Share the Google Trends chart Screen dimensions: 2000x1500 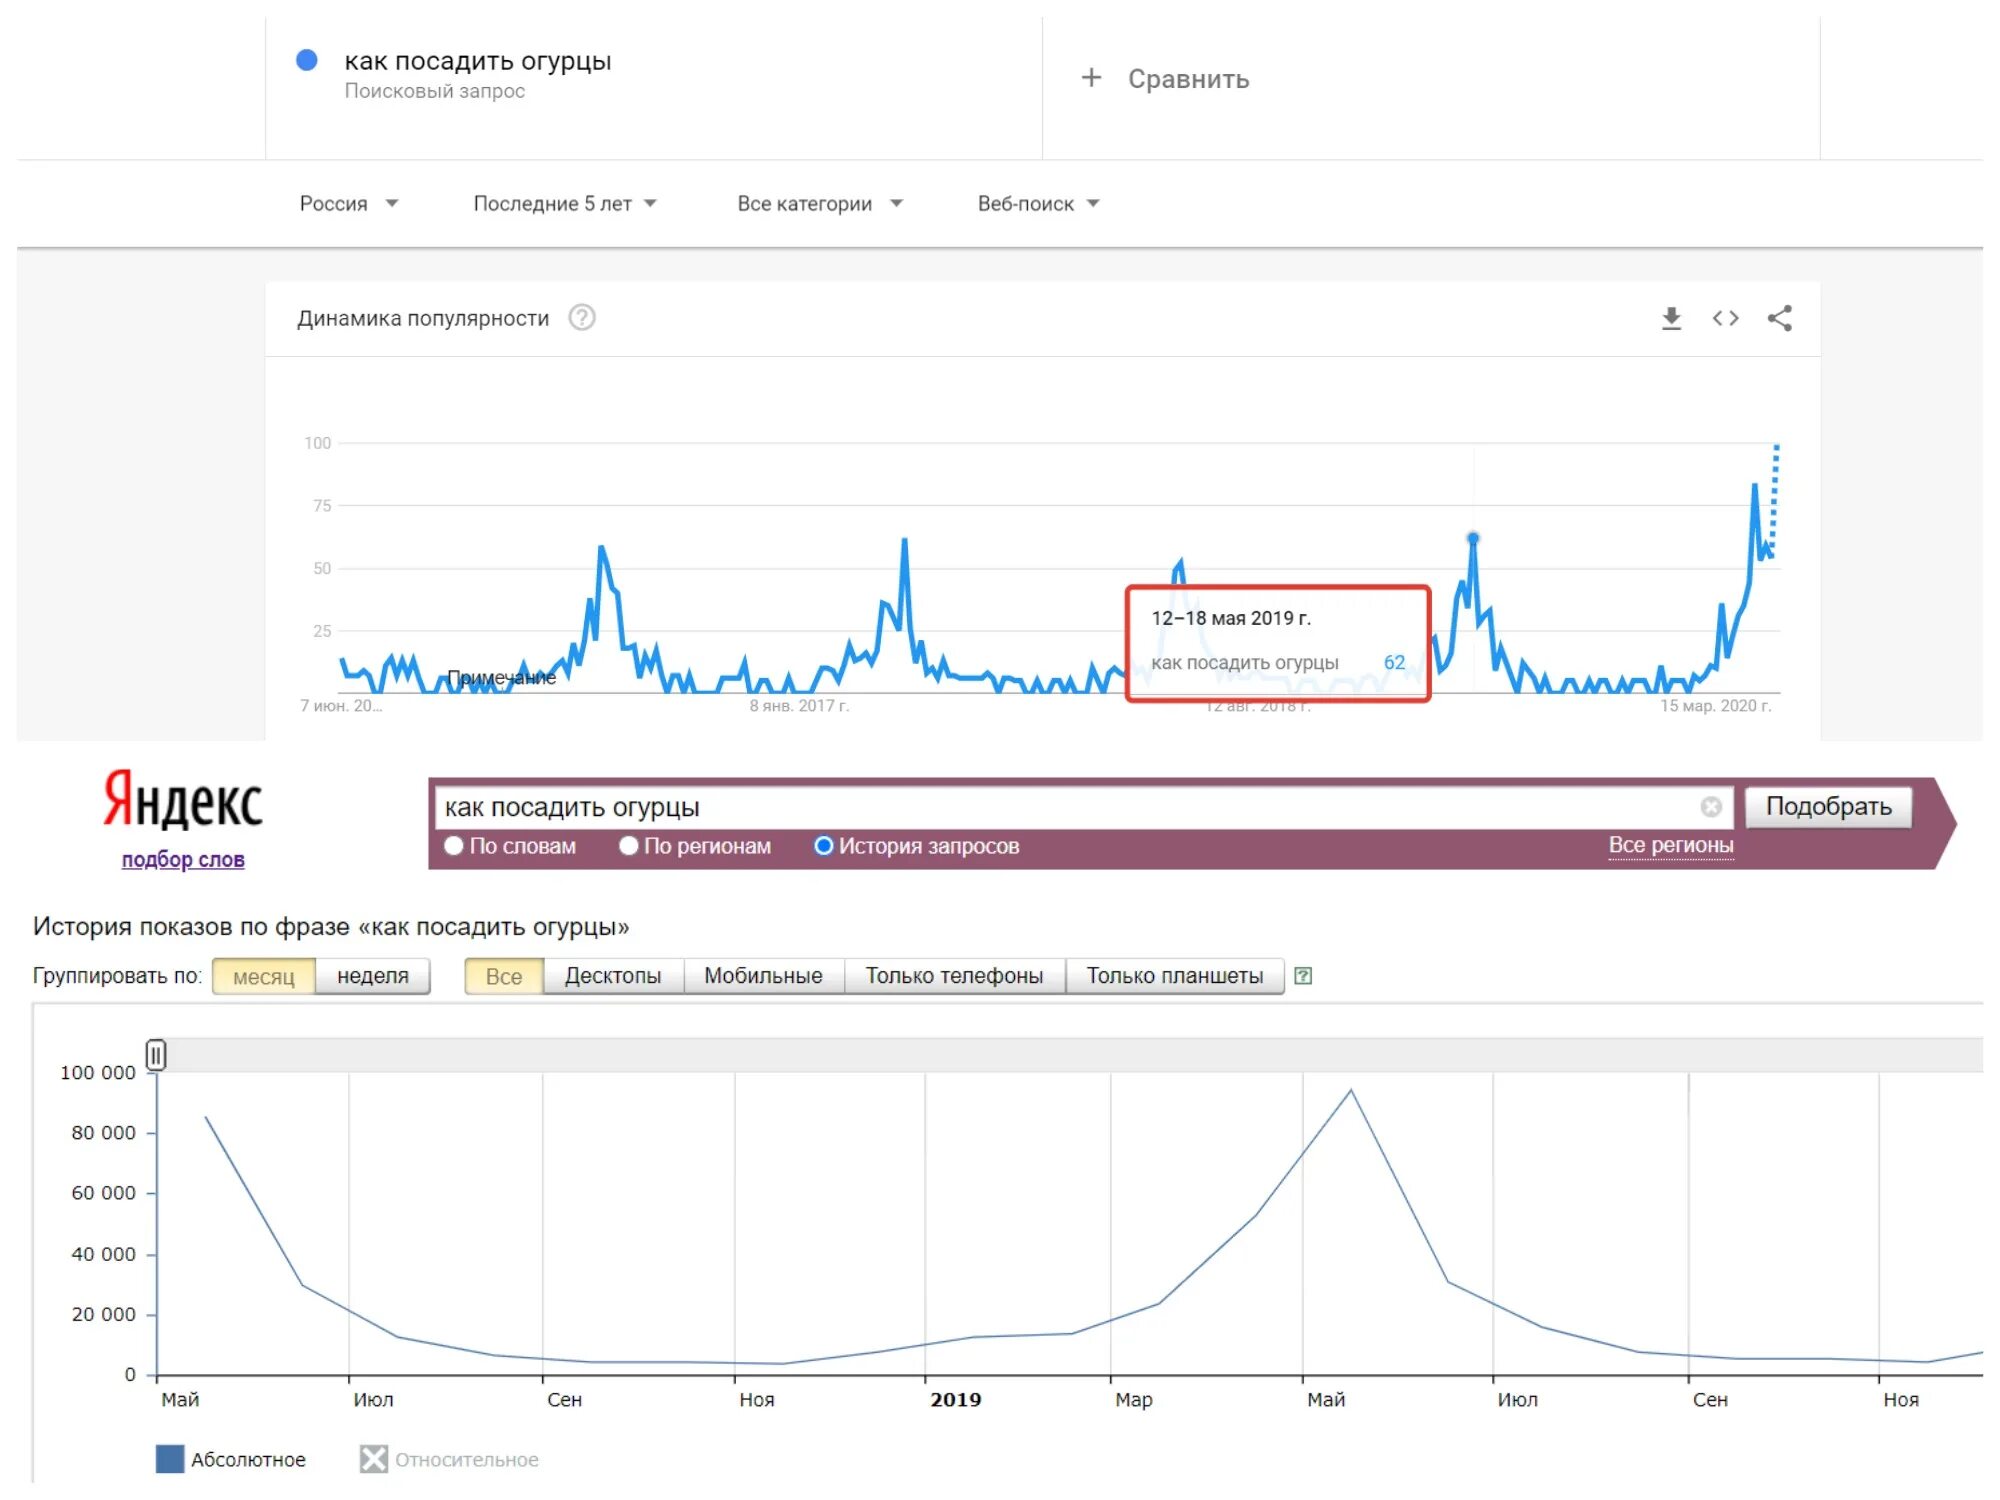(x=1779, y=318)
